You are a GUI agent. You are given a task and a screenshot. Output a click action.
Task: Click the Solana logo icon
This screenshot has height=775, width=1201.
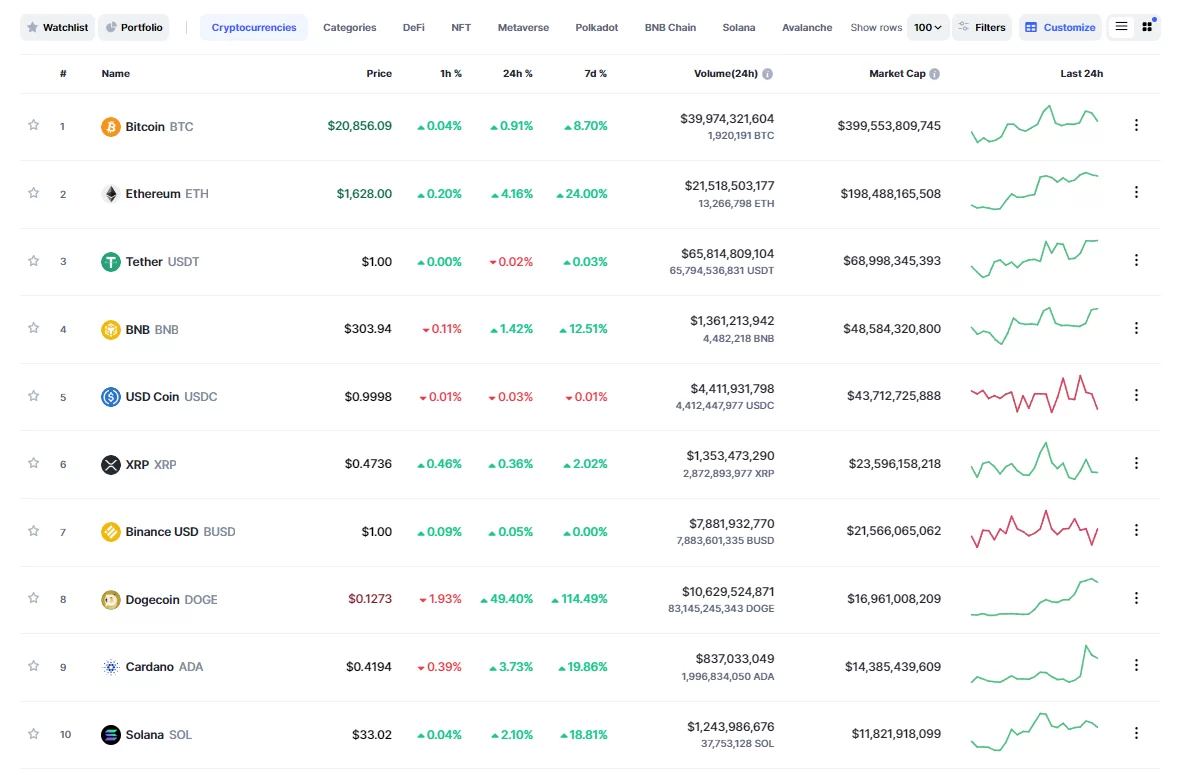[x=111, y=735]
